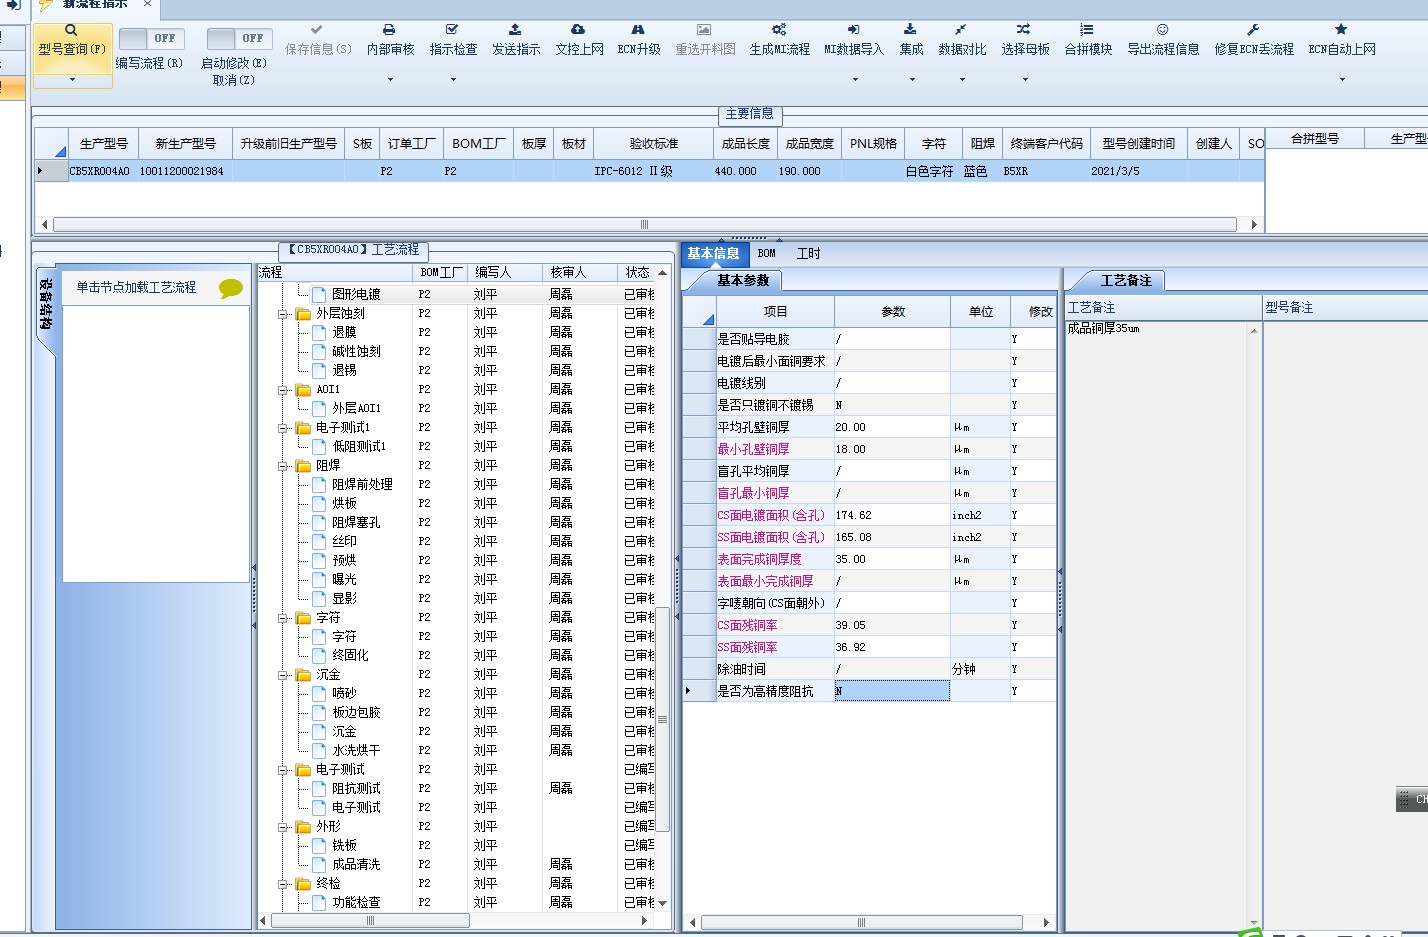Collapse the 阻焊 tree folder
Screen dimensions: 1428x937
283,466
